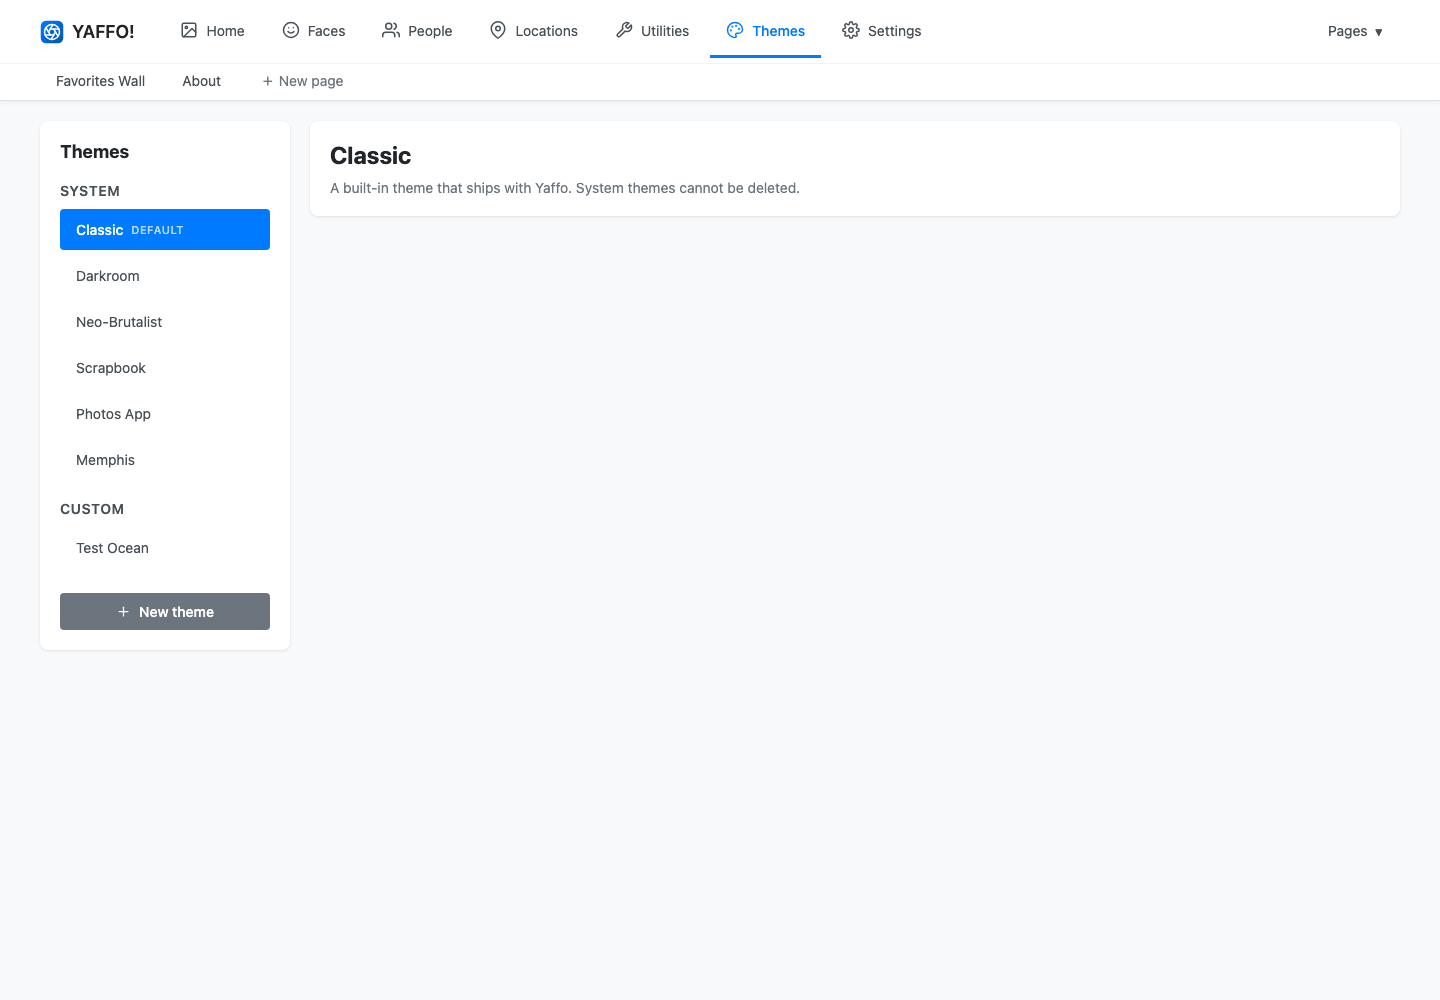Click the Settings gear icon
The height and width of the screenshot is (1000, 1440).
tap(851, 30)
